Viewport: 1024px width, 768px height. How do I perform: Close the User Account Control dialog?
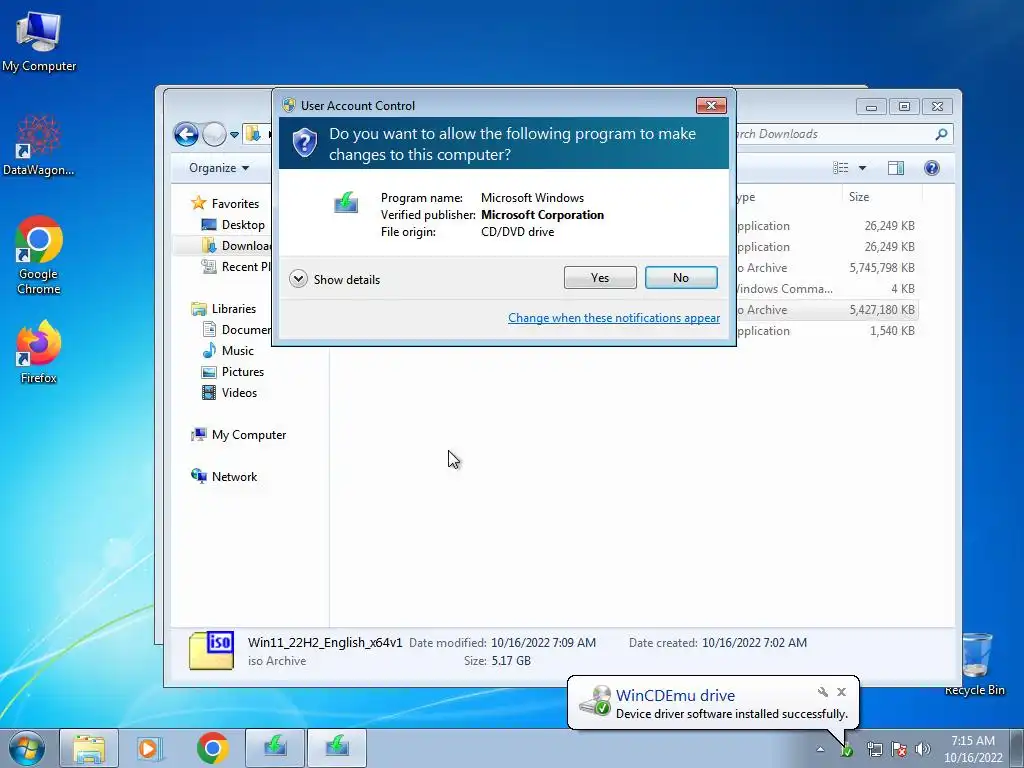[711, 105]
